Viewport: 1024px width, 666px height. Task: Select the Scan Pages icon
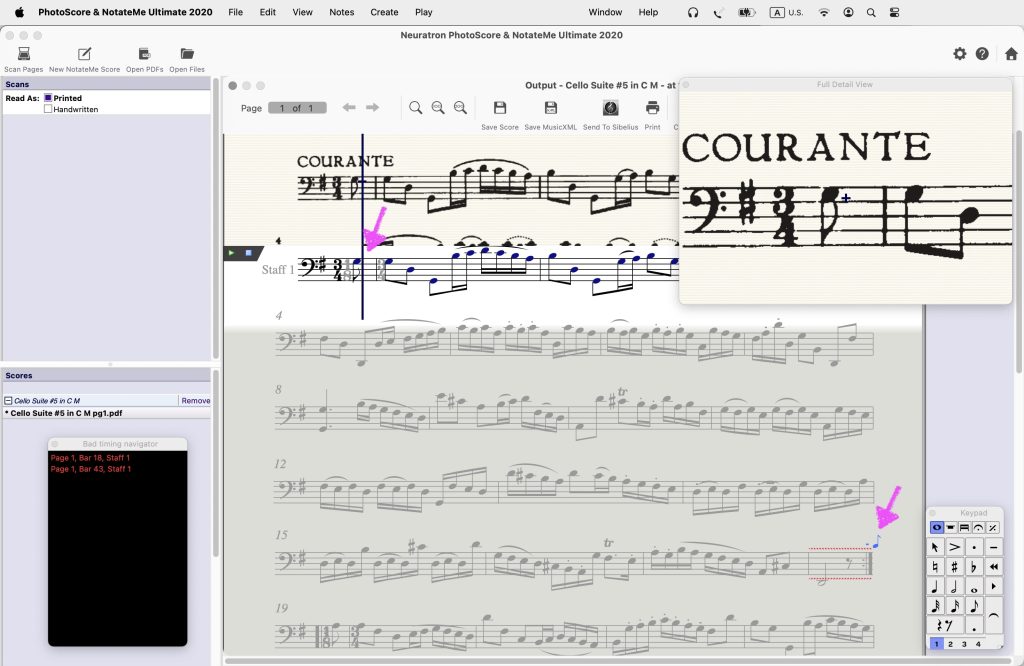pyautogui.click(x=24, y=55)
